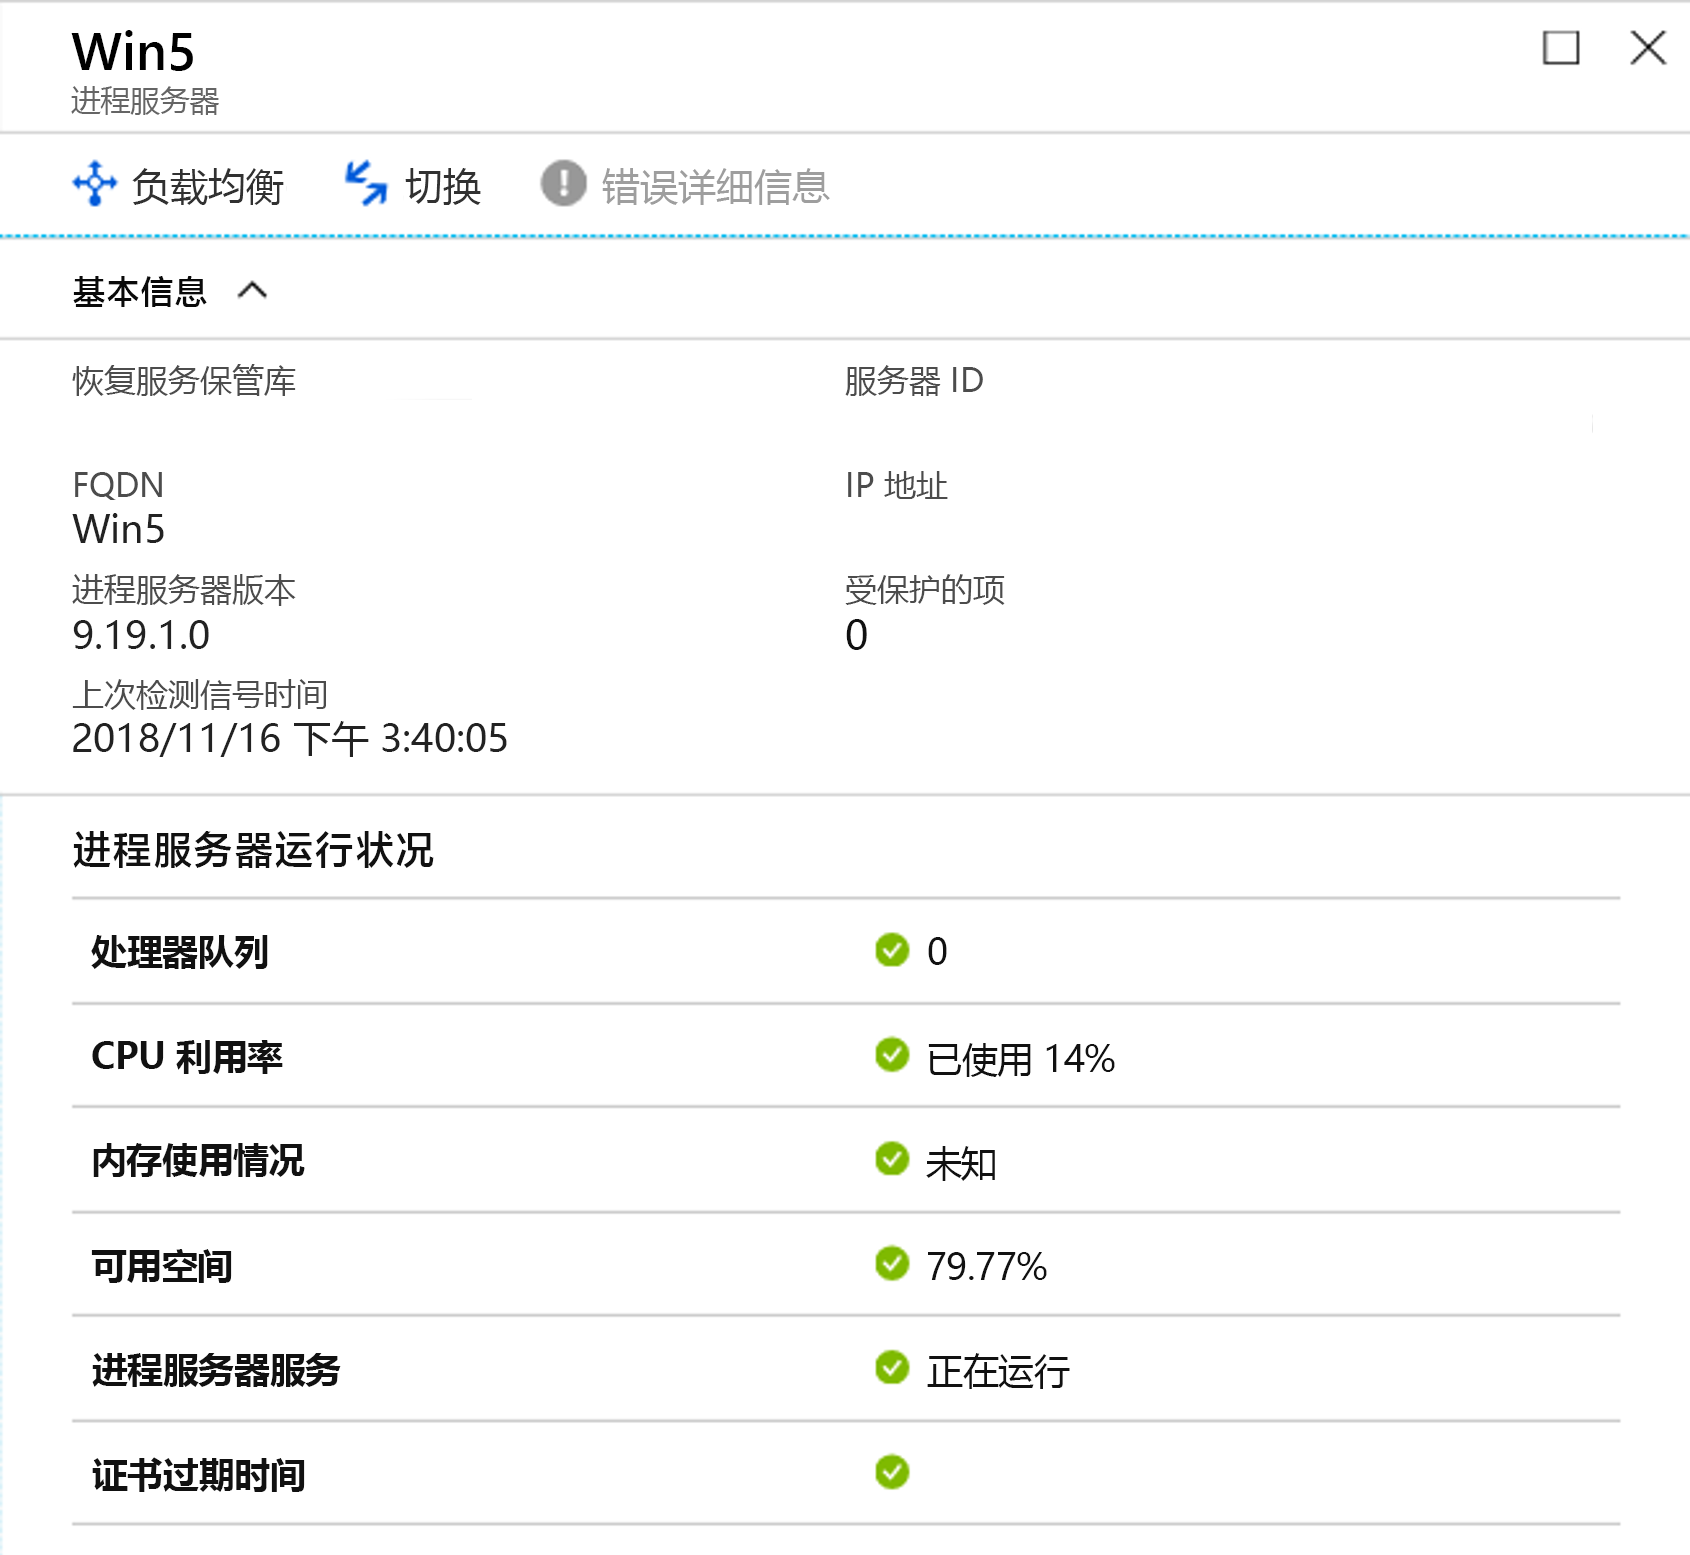This screenshot has width=1690, height=1555.
Task: Click the 进程服务器运行状况 heading
Action: point(253,850)
